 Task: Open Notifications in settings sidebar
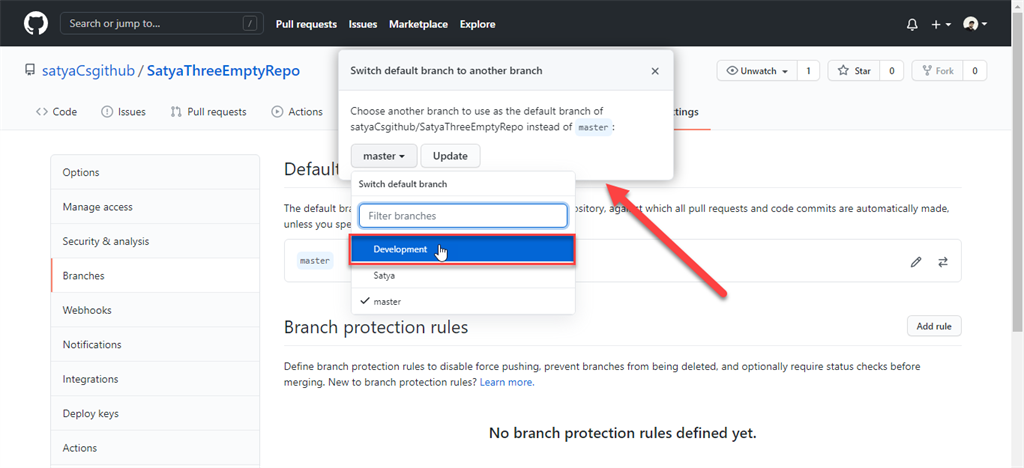point(155,345)
